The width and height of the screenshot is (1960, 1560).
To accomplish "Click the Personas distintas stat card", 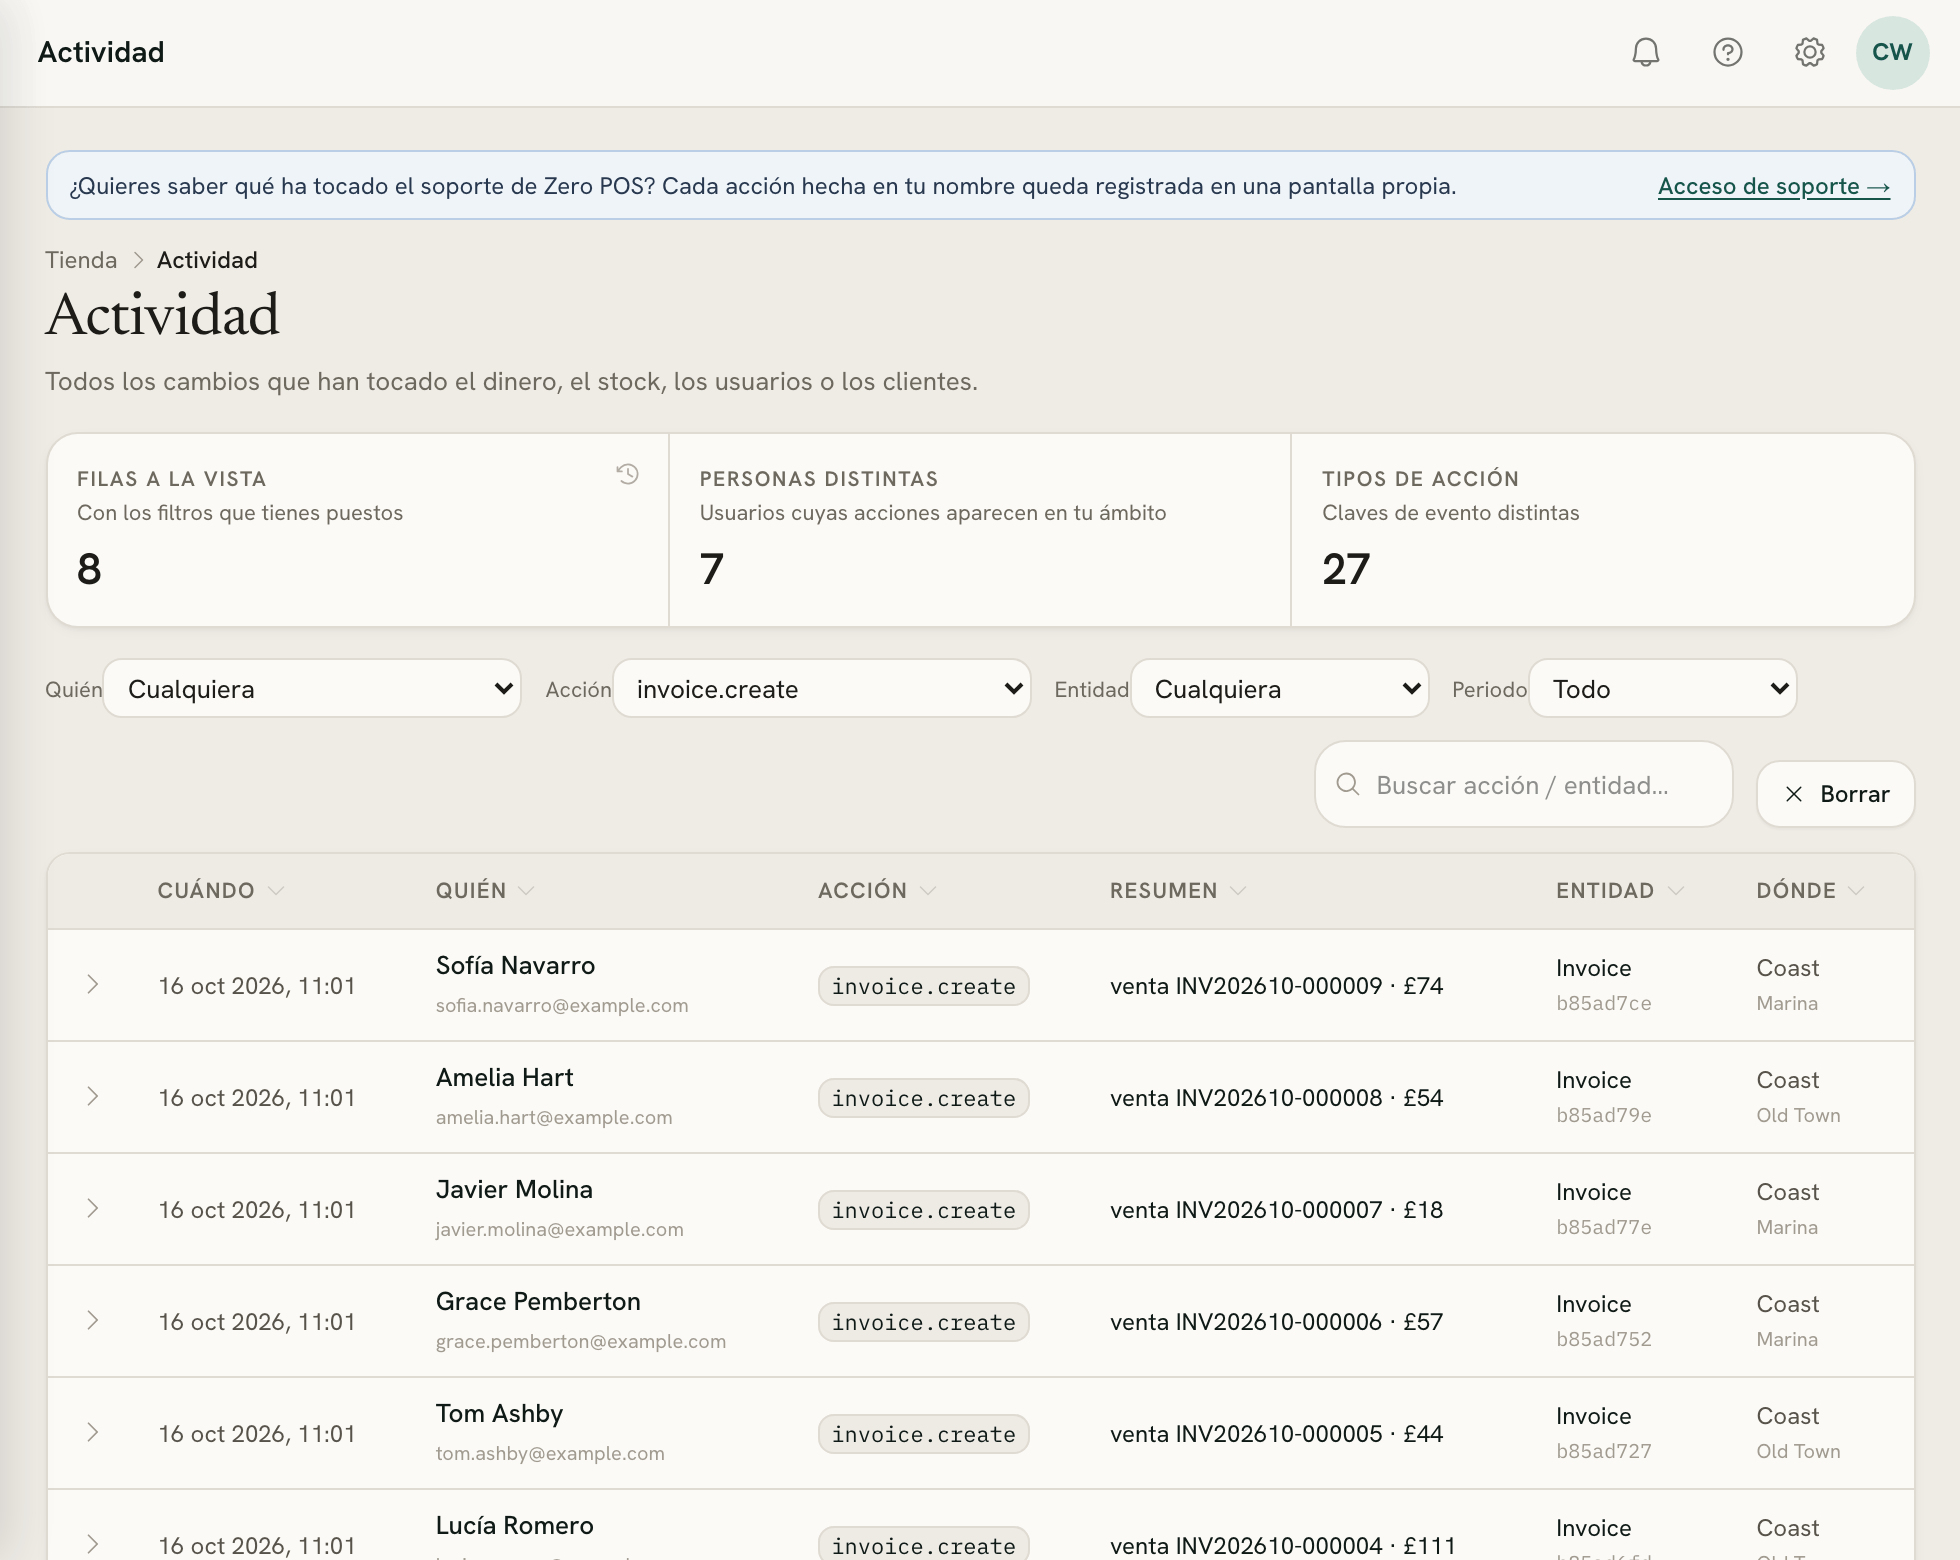I will click(980, 530).
